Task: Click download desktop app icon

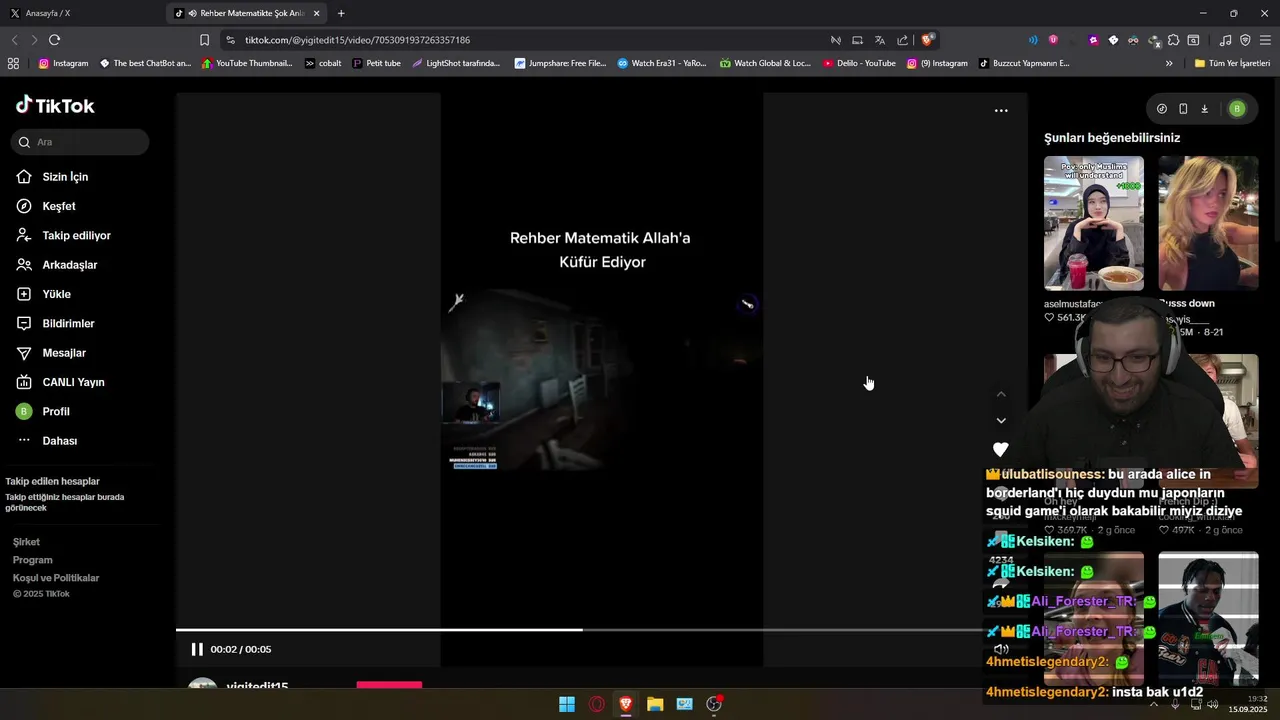Action: click(x=1204, y=109)
